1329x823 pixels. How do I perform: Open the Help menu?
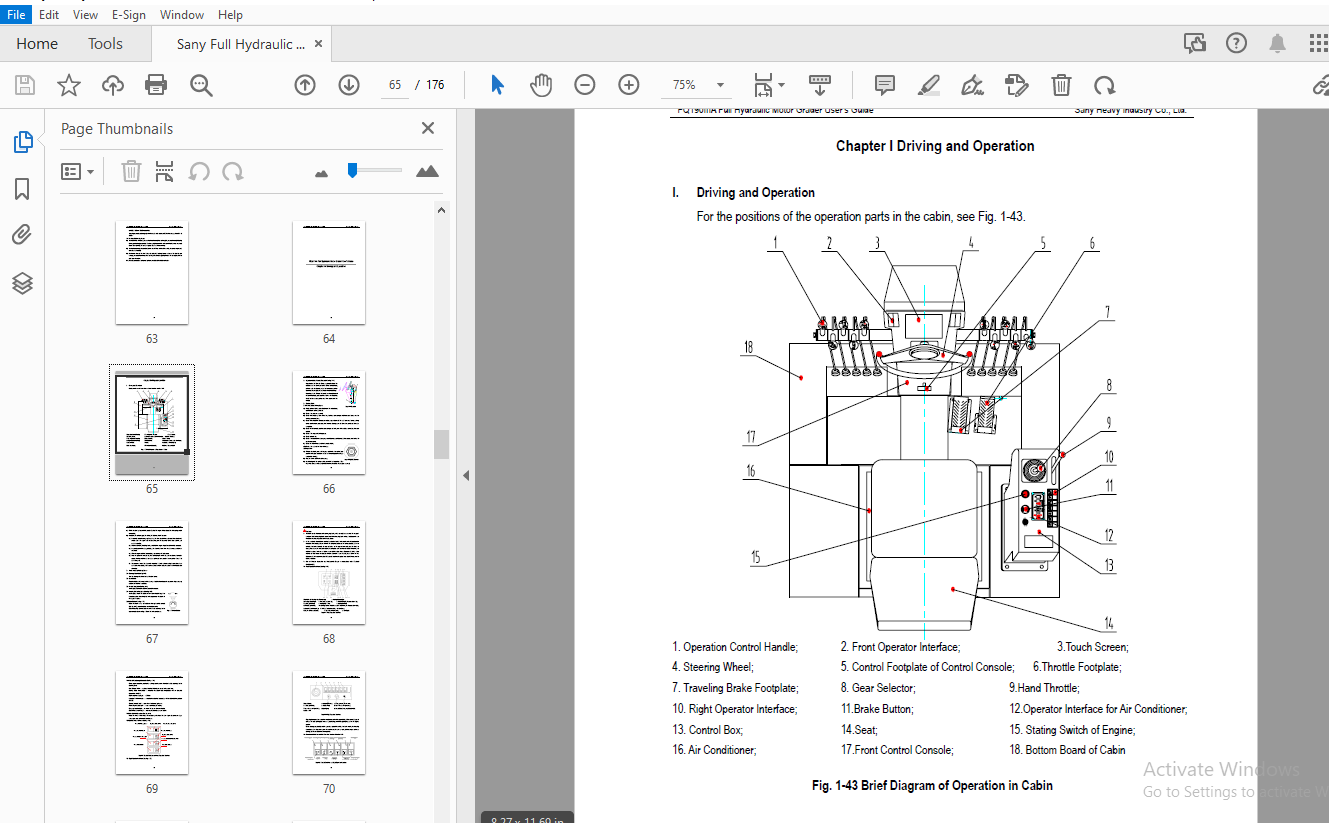coord(230,14)
